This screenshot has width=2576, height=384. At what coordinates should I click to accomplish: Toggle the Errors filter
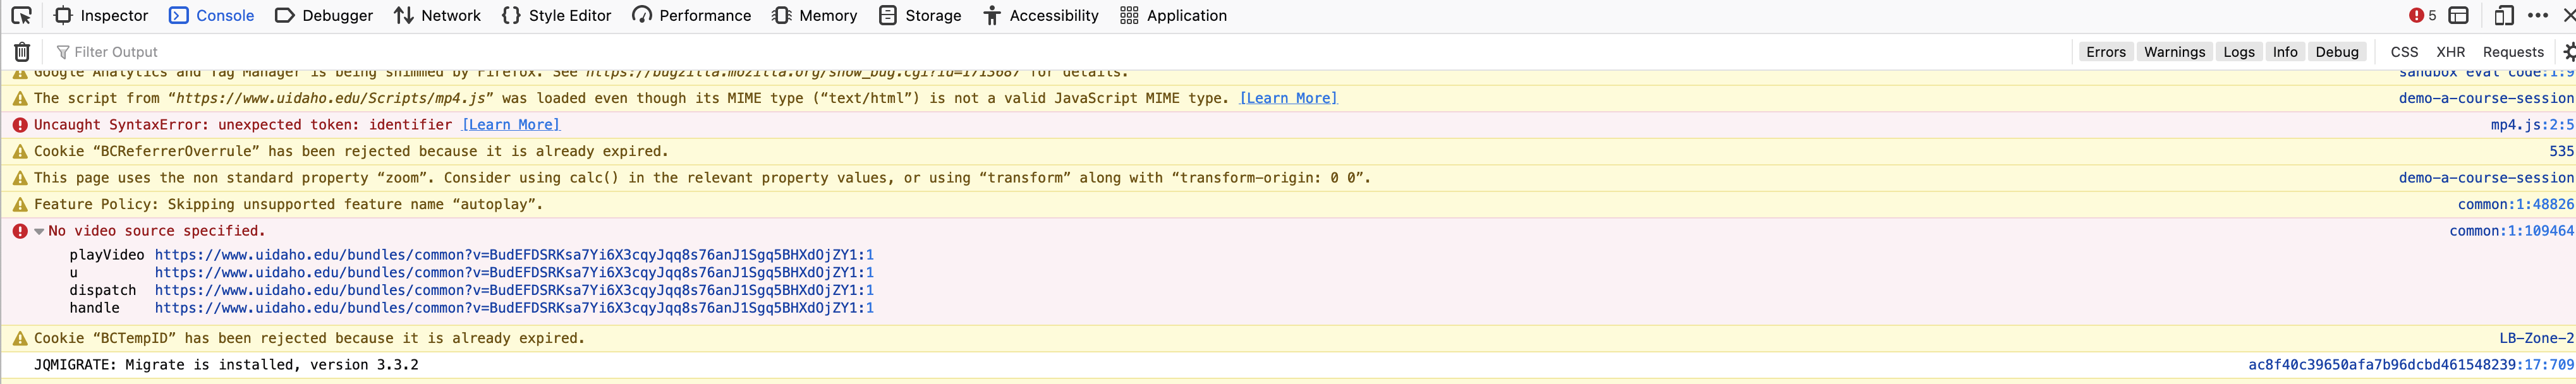[2105, 52]
